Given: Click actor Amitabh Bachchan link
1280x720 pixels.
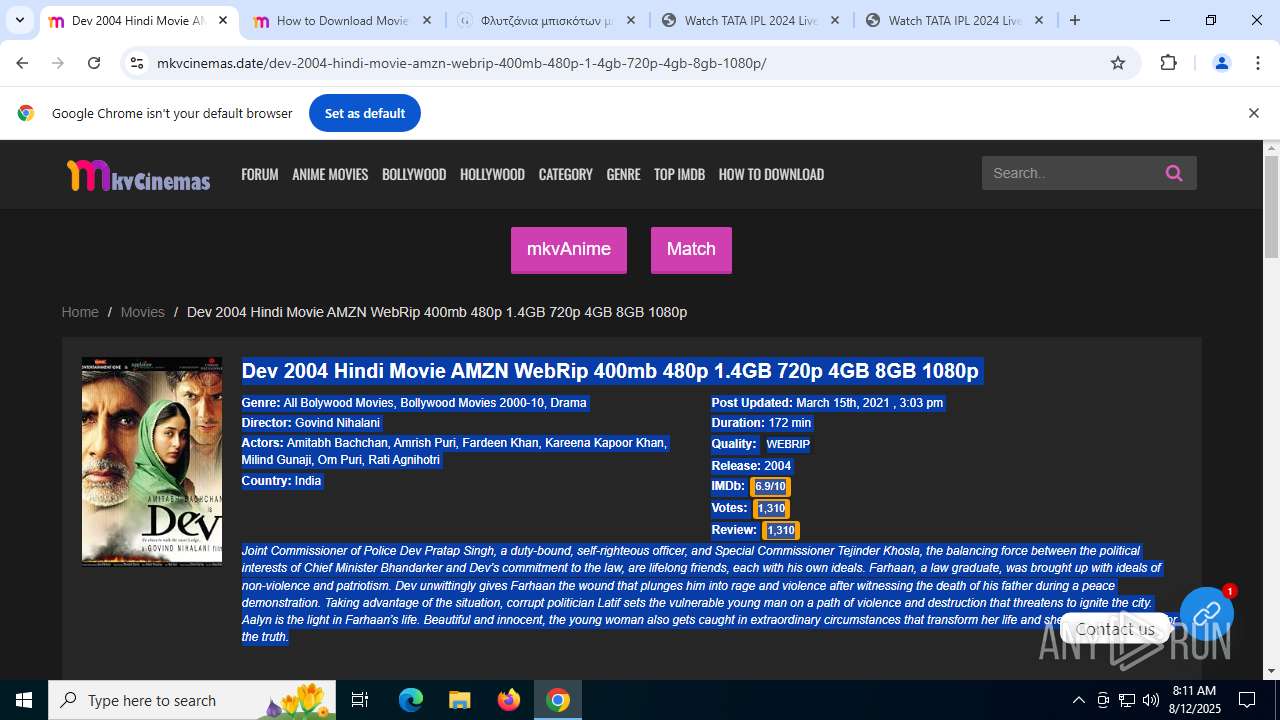Looking at the screenshot, I should (x=337, y=443).
